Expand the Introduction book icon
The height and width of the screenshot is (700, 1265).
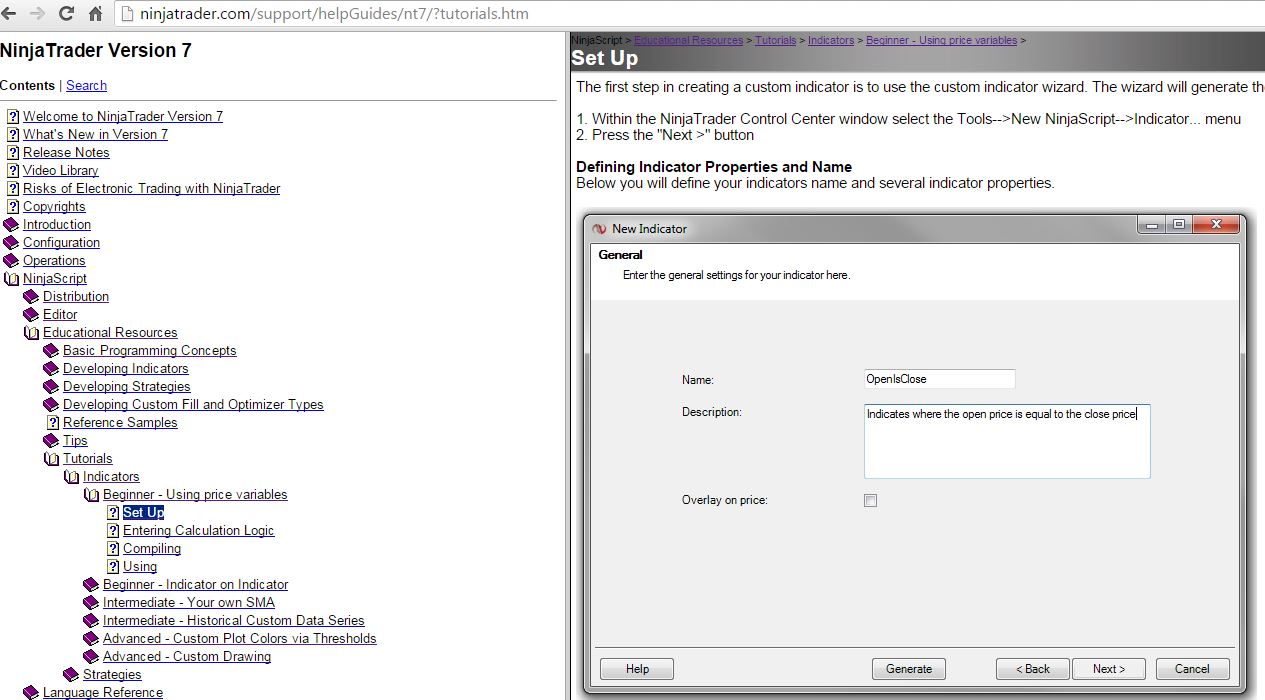[11, 224]
